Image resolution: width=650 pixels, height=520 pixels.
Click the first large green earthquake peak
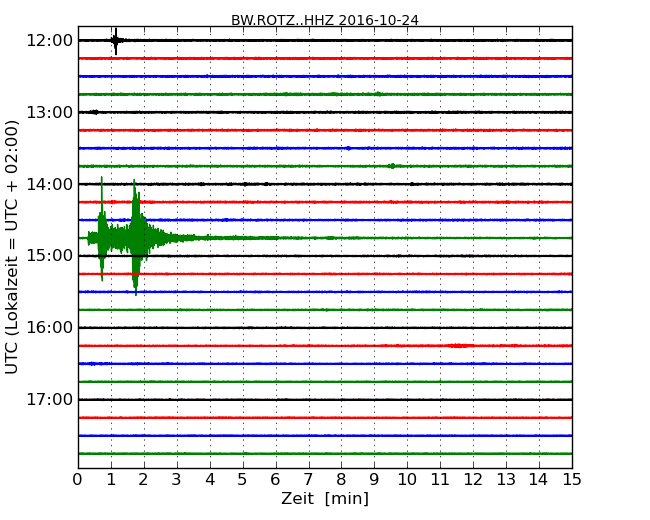click(102, 229)
